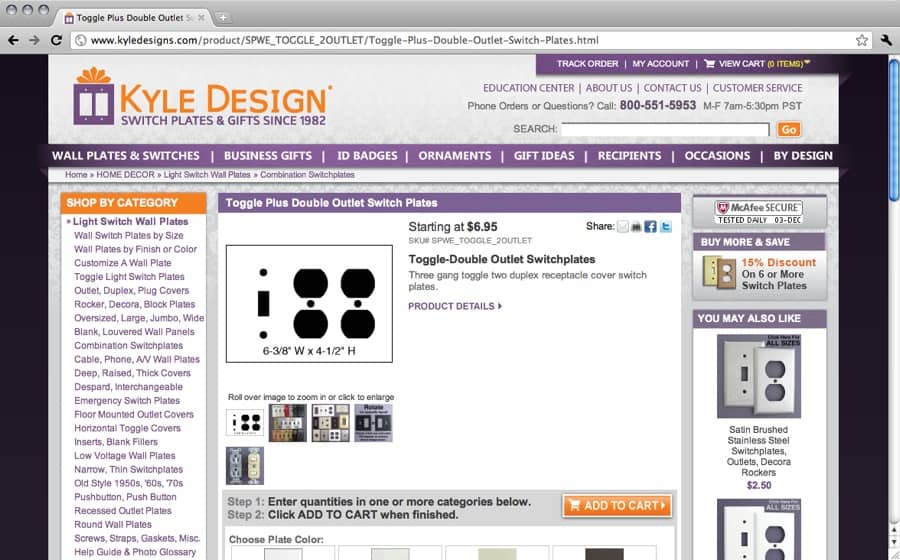Bookmark this page with the star icon
900x560 pixels.
pyautogui.click(x=862, y=40)
